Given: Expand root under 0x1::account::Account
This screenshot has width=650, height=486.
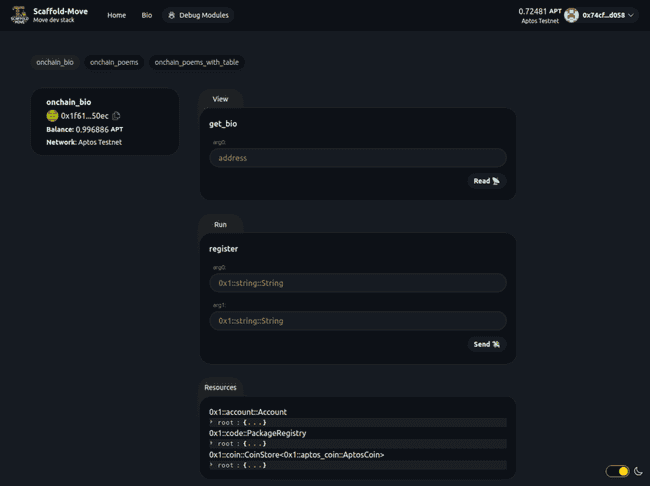Looking at the screenshot, I should point(212,422).
